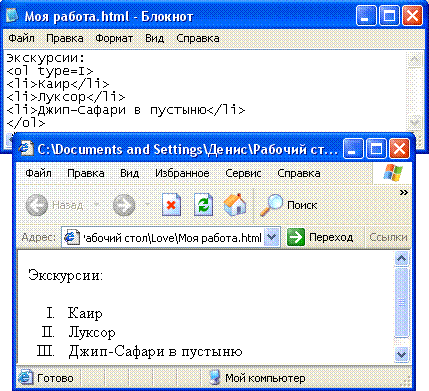Click the Поиск search button label

(302, 205)
